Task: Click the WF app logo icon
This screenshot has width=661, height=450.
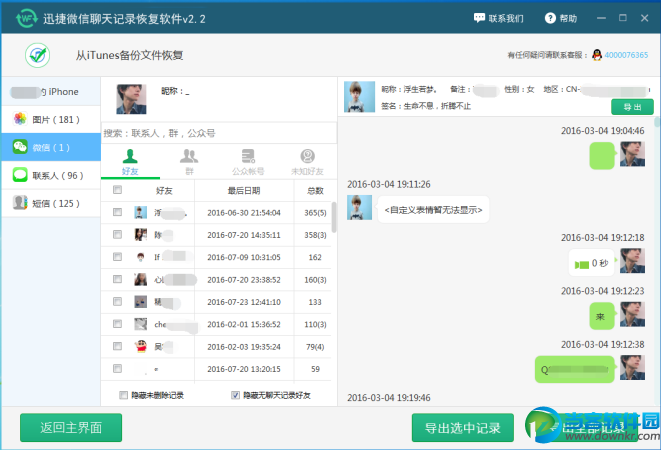Action: [x=27, y=18]
